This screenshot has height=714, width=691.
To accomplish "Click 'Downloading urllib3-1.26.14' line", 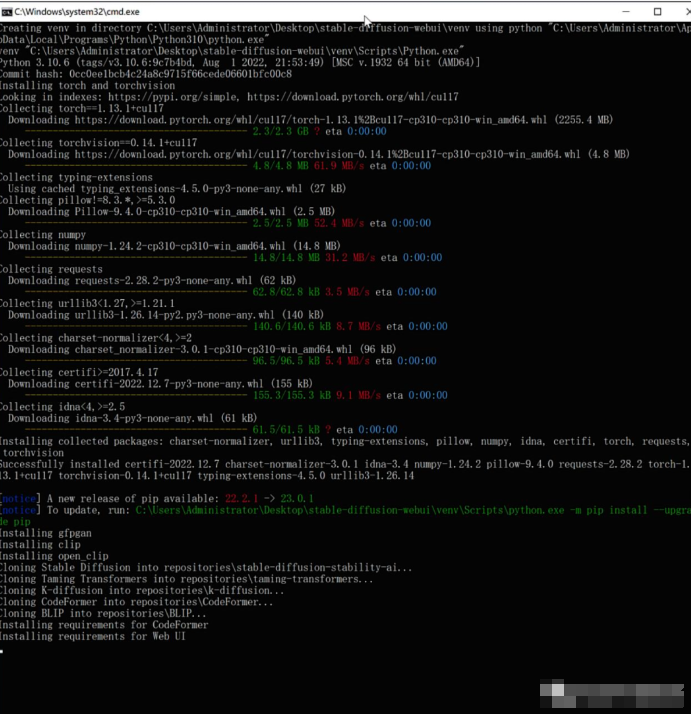I will point(166,315).
